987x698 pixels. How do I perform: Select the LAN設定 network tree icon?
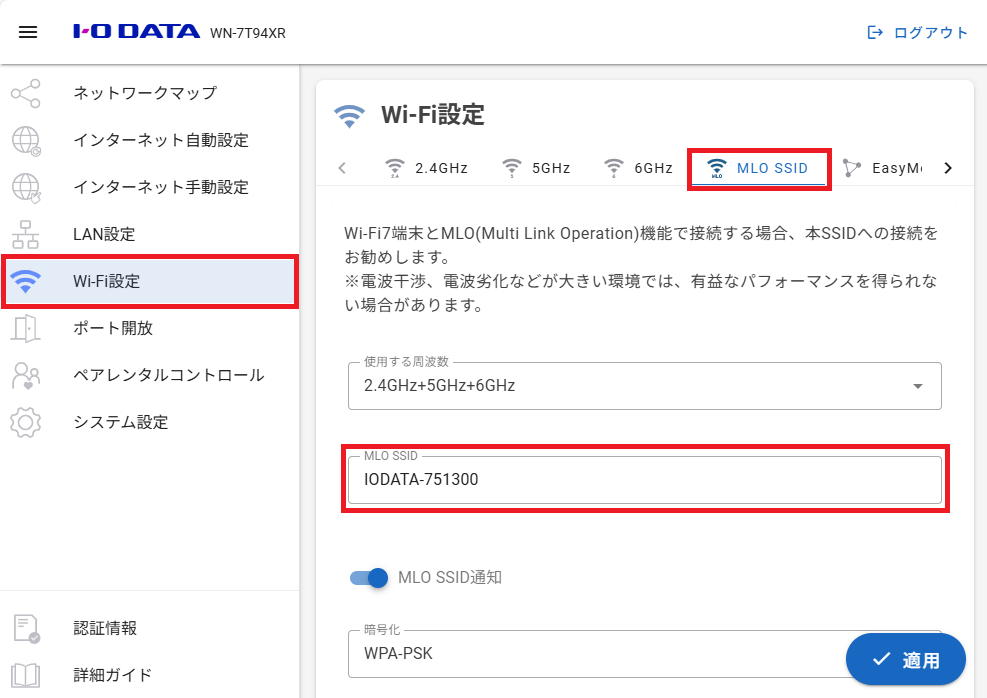point(25,234)
